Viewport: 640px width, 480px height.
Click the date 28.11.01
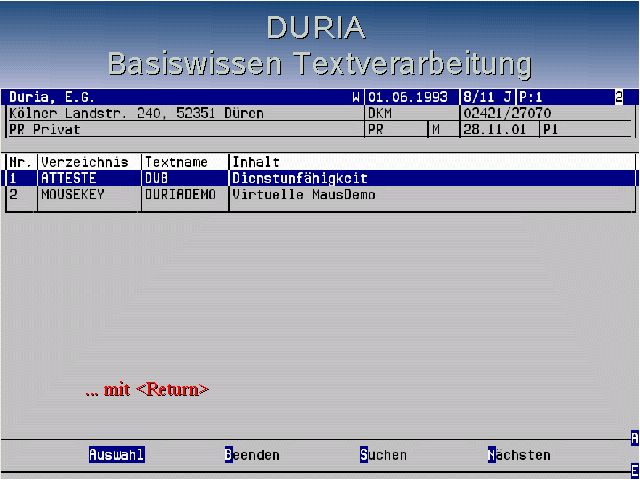coord(495,129)
